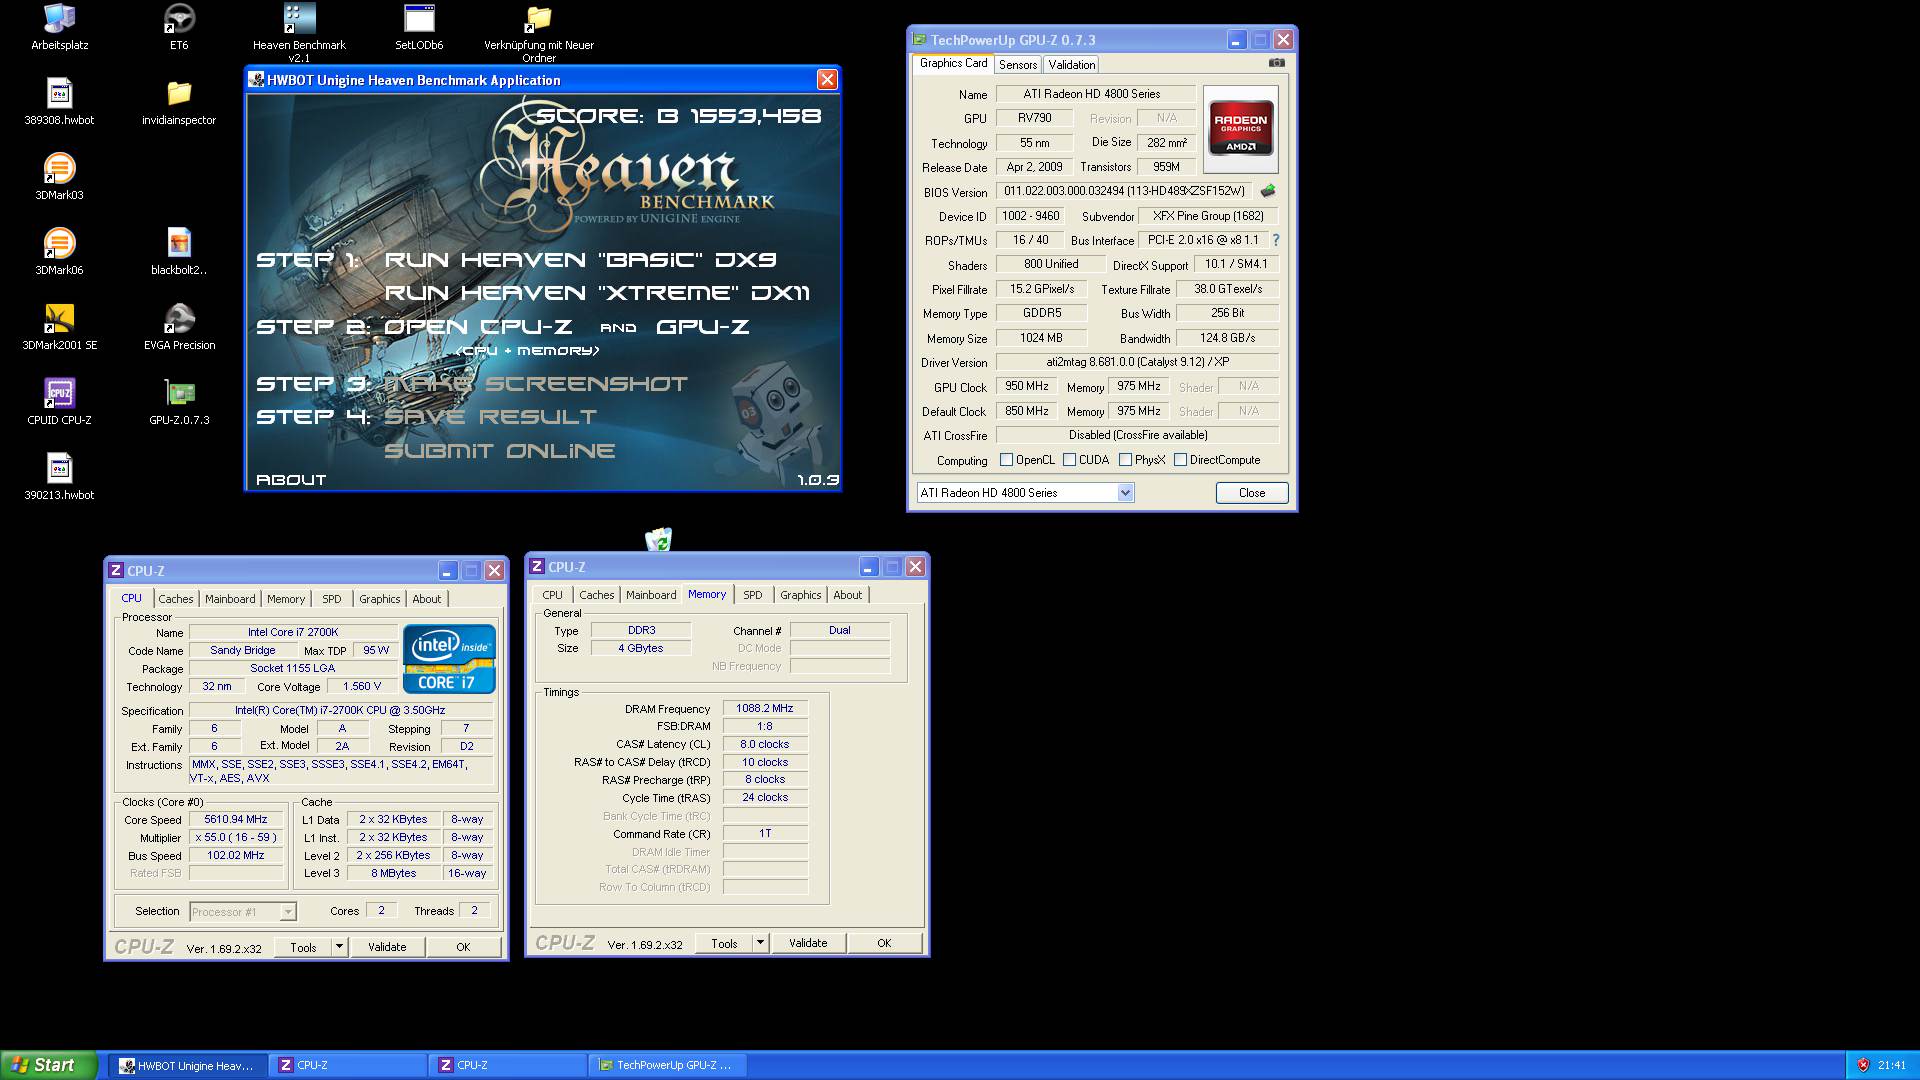
Task: Open CPU tab in right CPU-Z window
Action: (x=552, y=595)
